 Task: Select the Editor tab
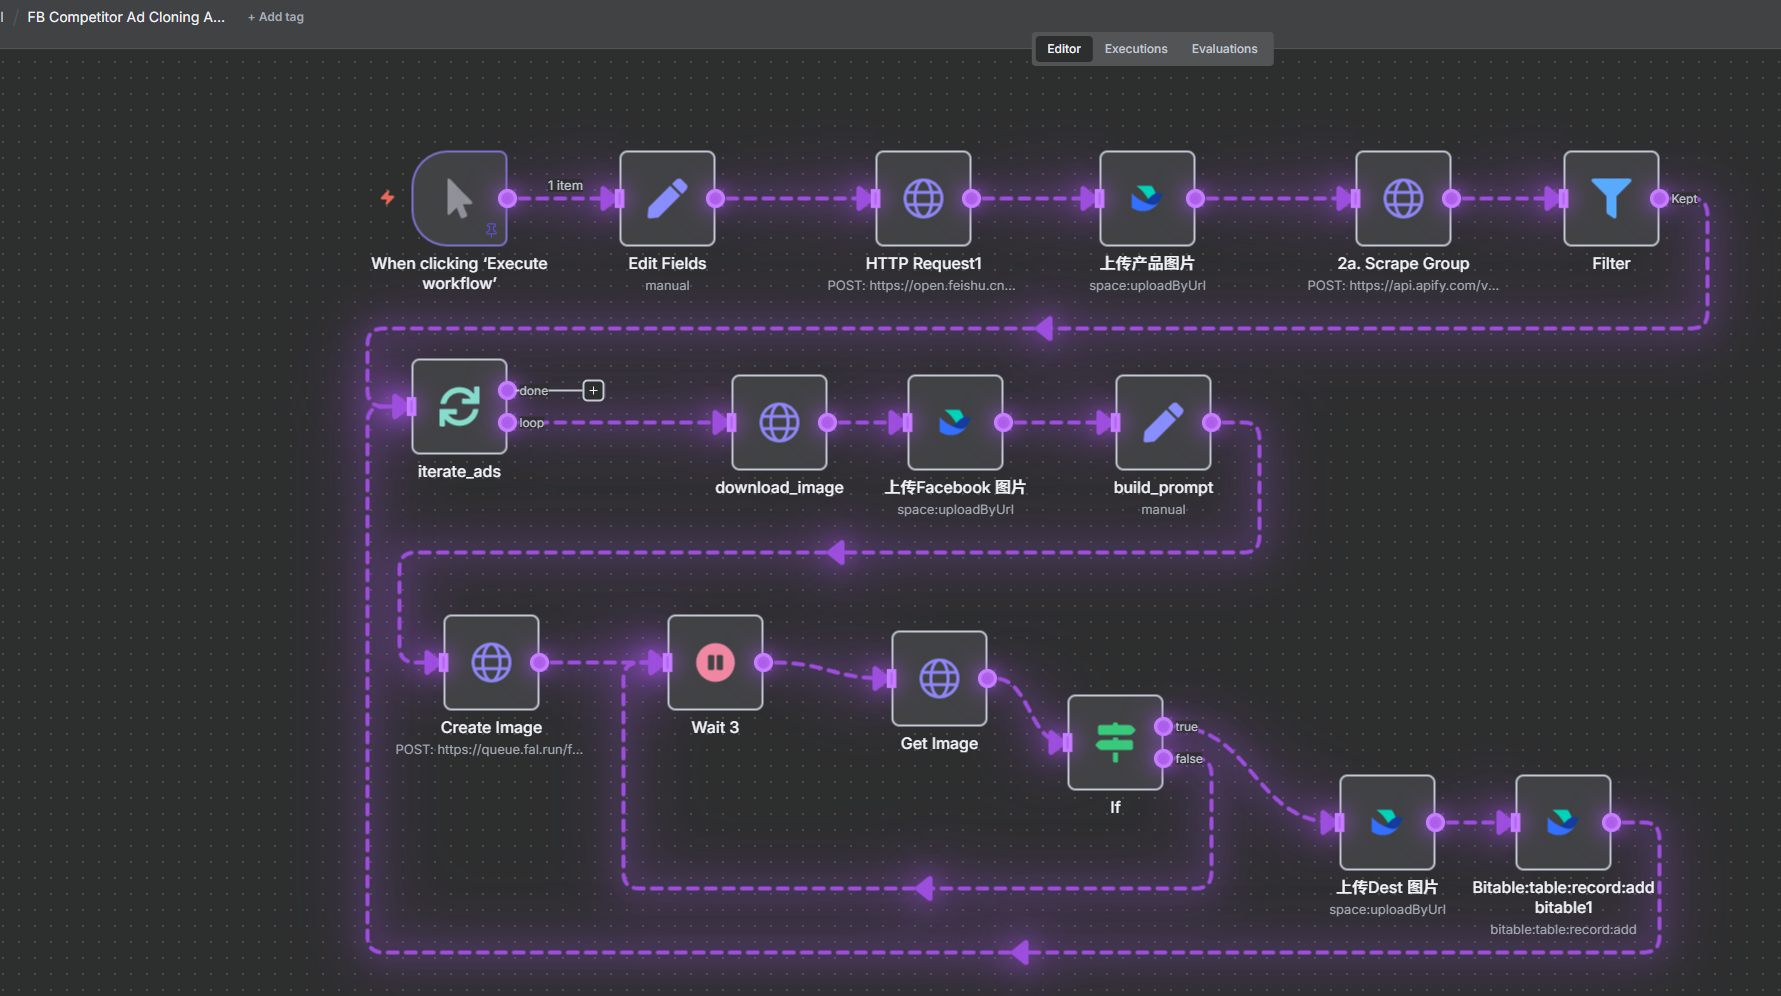coord(1063,49)
